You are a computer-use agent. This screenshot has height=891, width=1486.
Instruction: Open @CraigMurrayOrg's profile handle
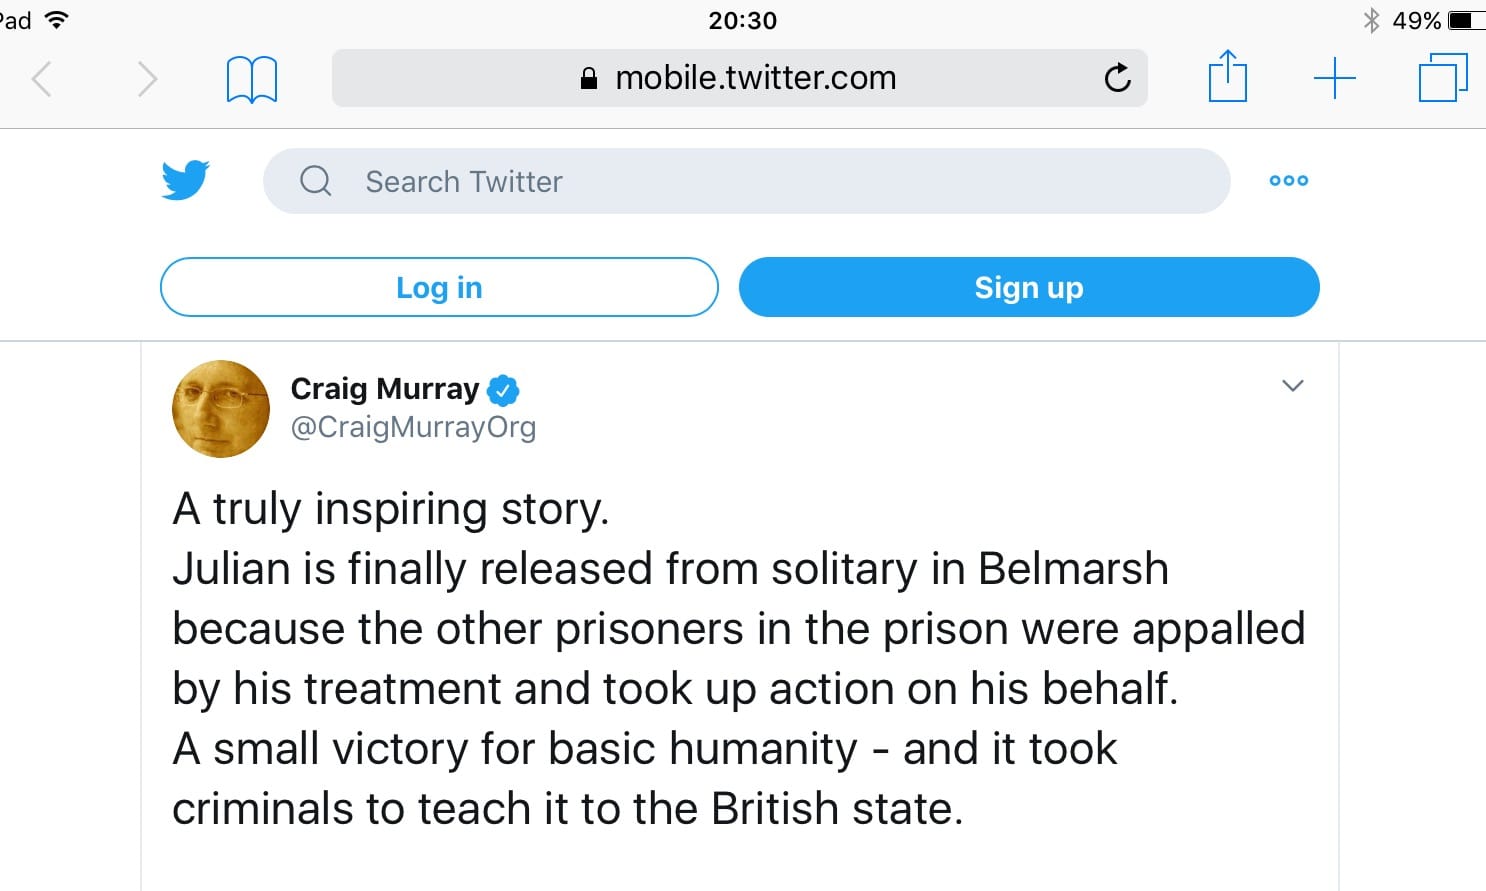click(414, 427)
